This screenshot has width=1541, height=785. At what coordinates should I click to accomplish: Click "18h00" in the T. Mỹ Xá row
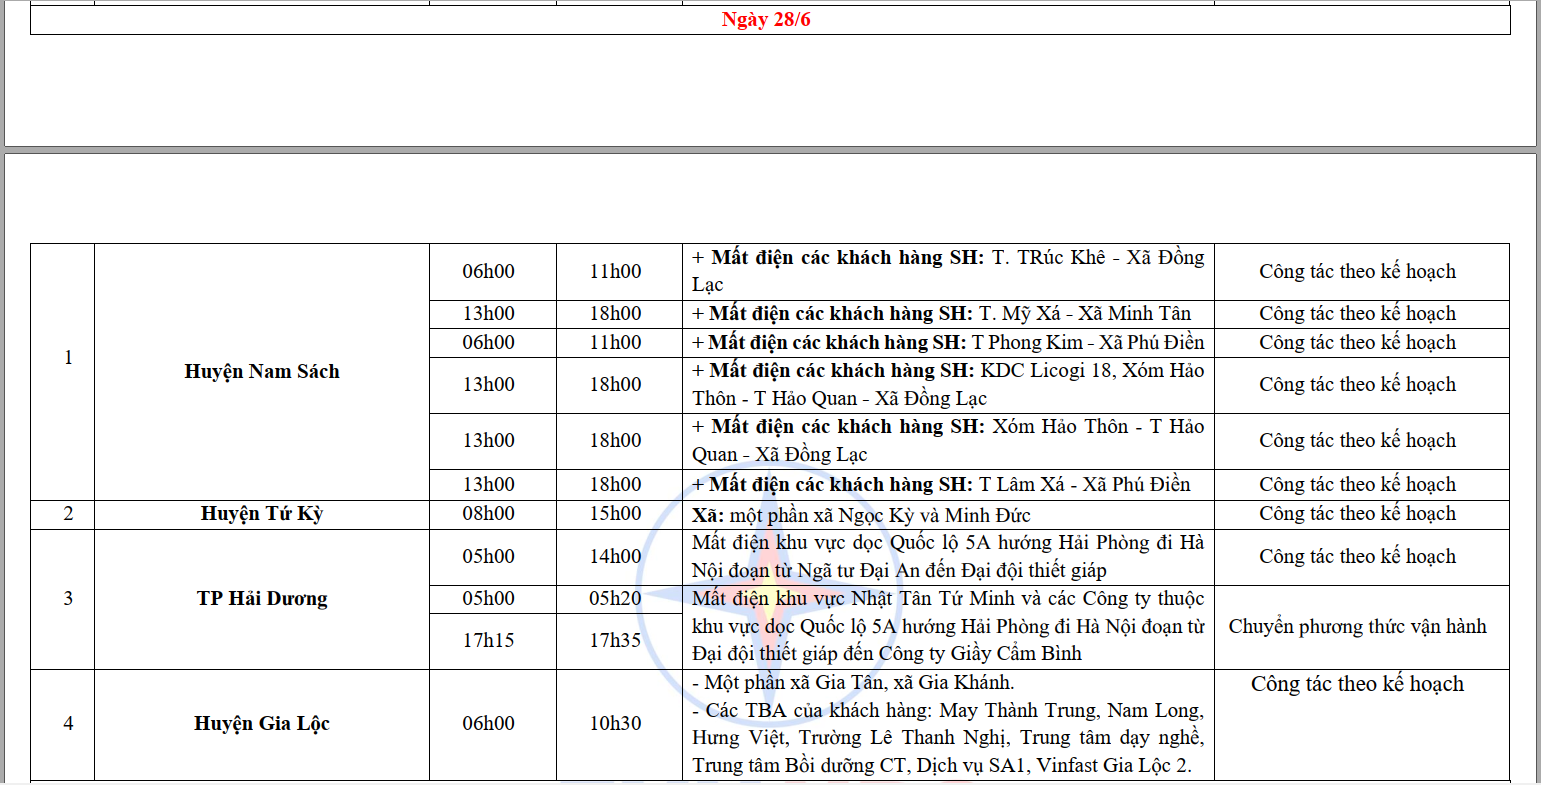tap(615, 313)
